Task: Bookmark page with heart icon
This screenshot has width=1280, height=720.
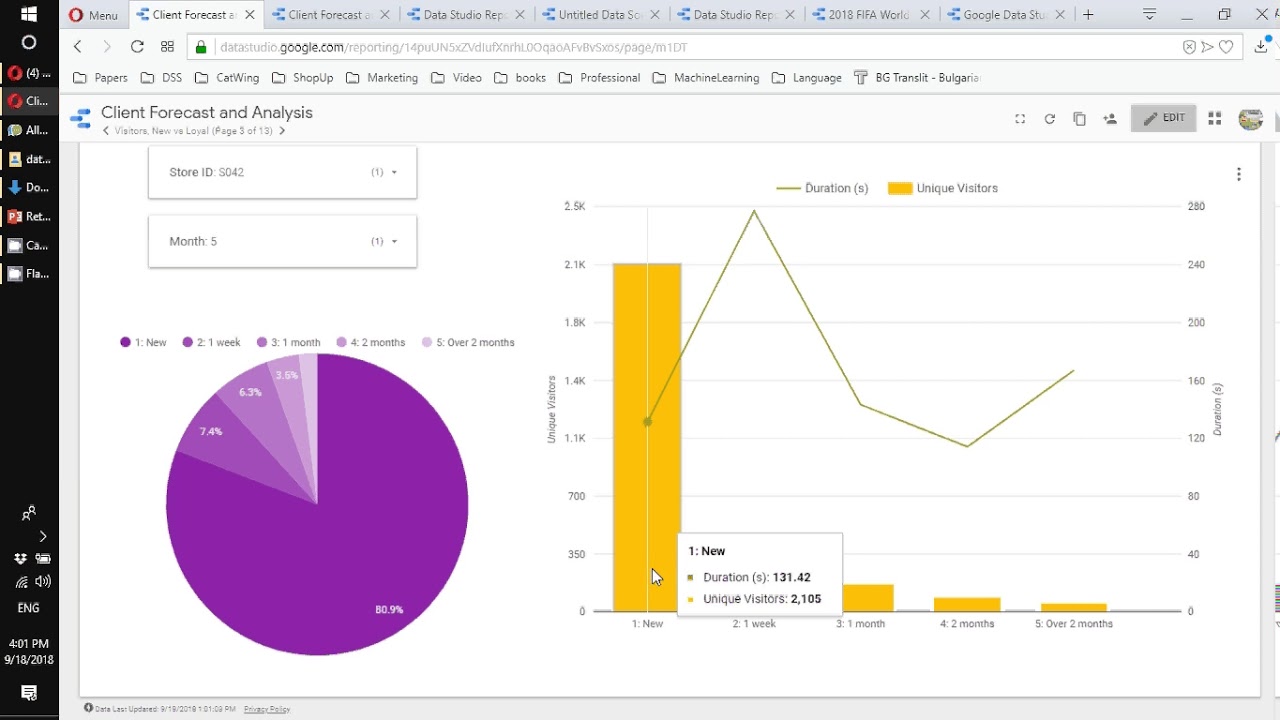Action: pyautogui.click(x=1226, y=47)
